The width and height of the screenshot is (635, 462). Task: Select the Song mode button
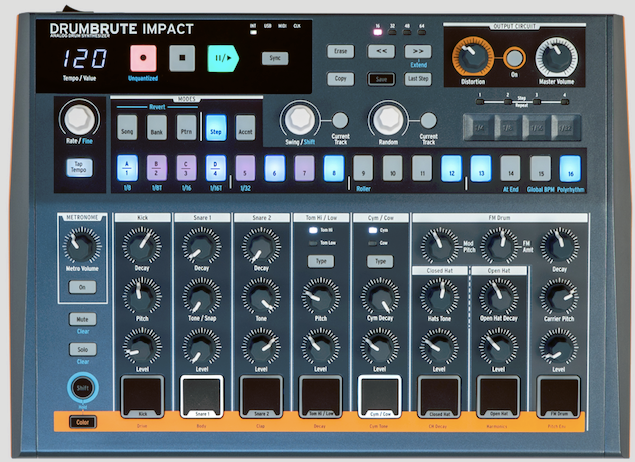tap(127, 128)
